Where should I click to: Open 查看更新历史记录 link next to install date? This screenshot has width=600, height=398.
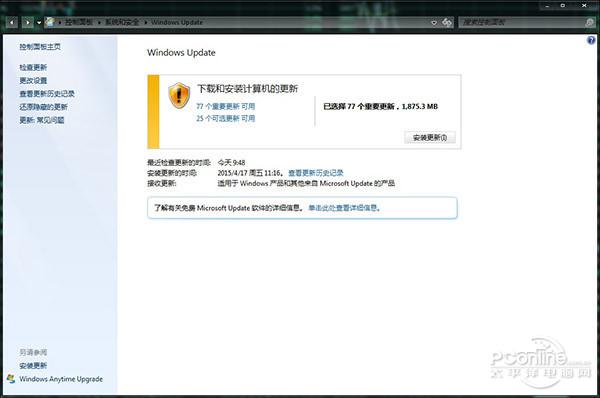coord(316,173)
